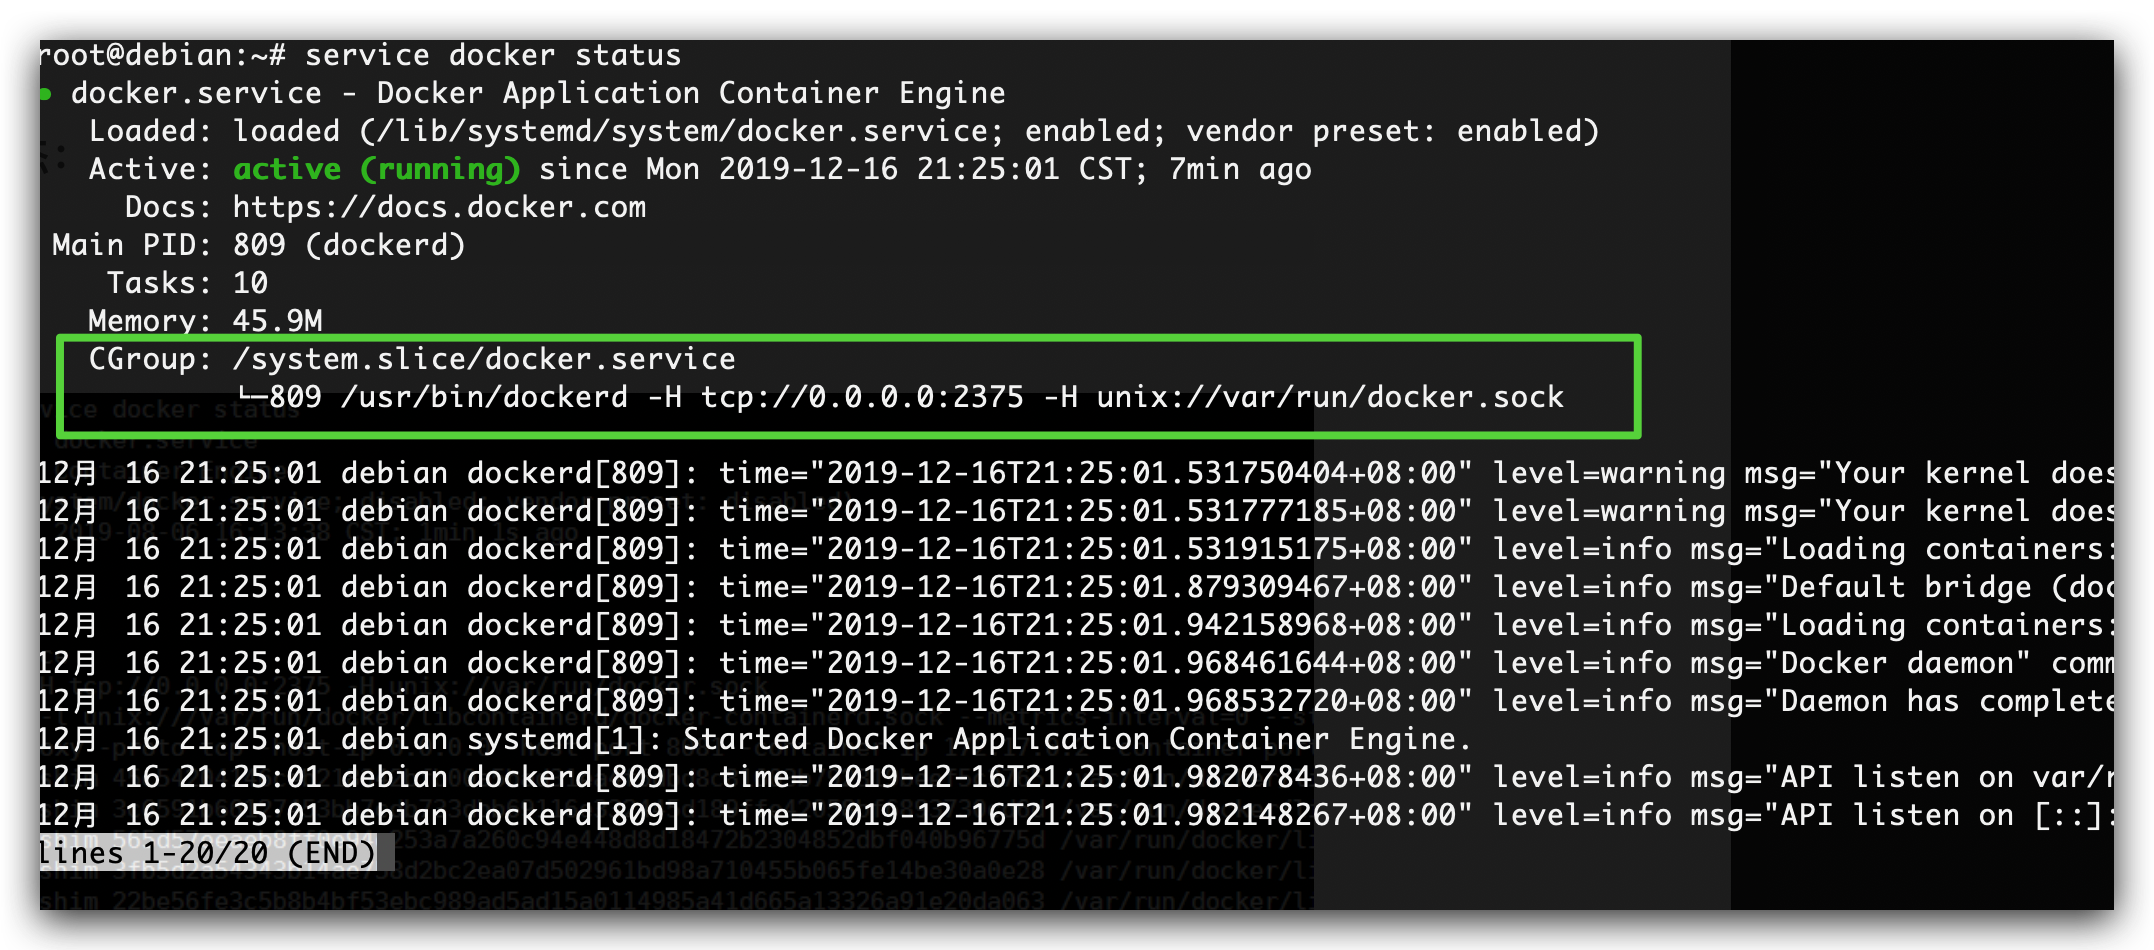This screenshot has height=950, width=2154.
Task: Click the green "active (running)" status text
Action: pyautogui.click(x=376, y=169)
